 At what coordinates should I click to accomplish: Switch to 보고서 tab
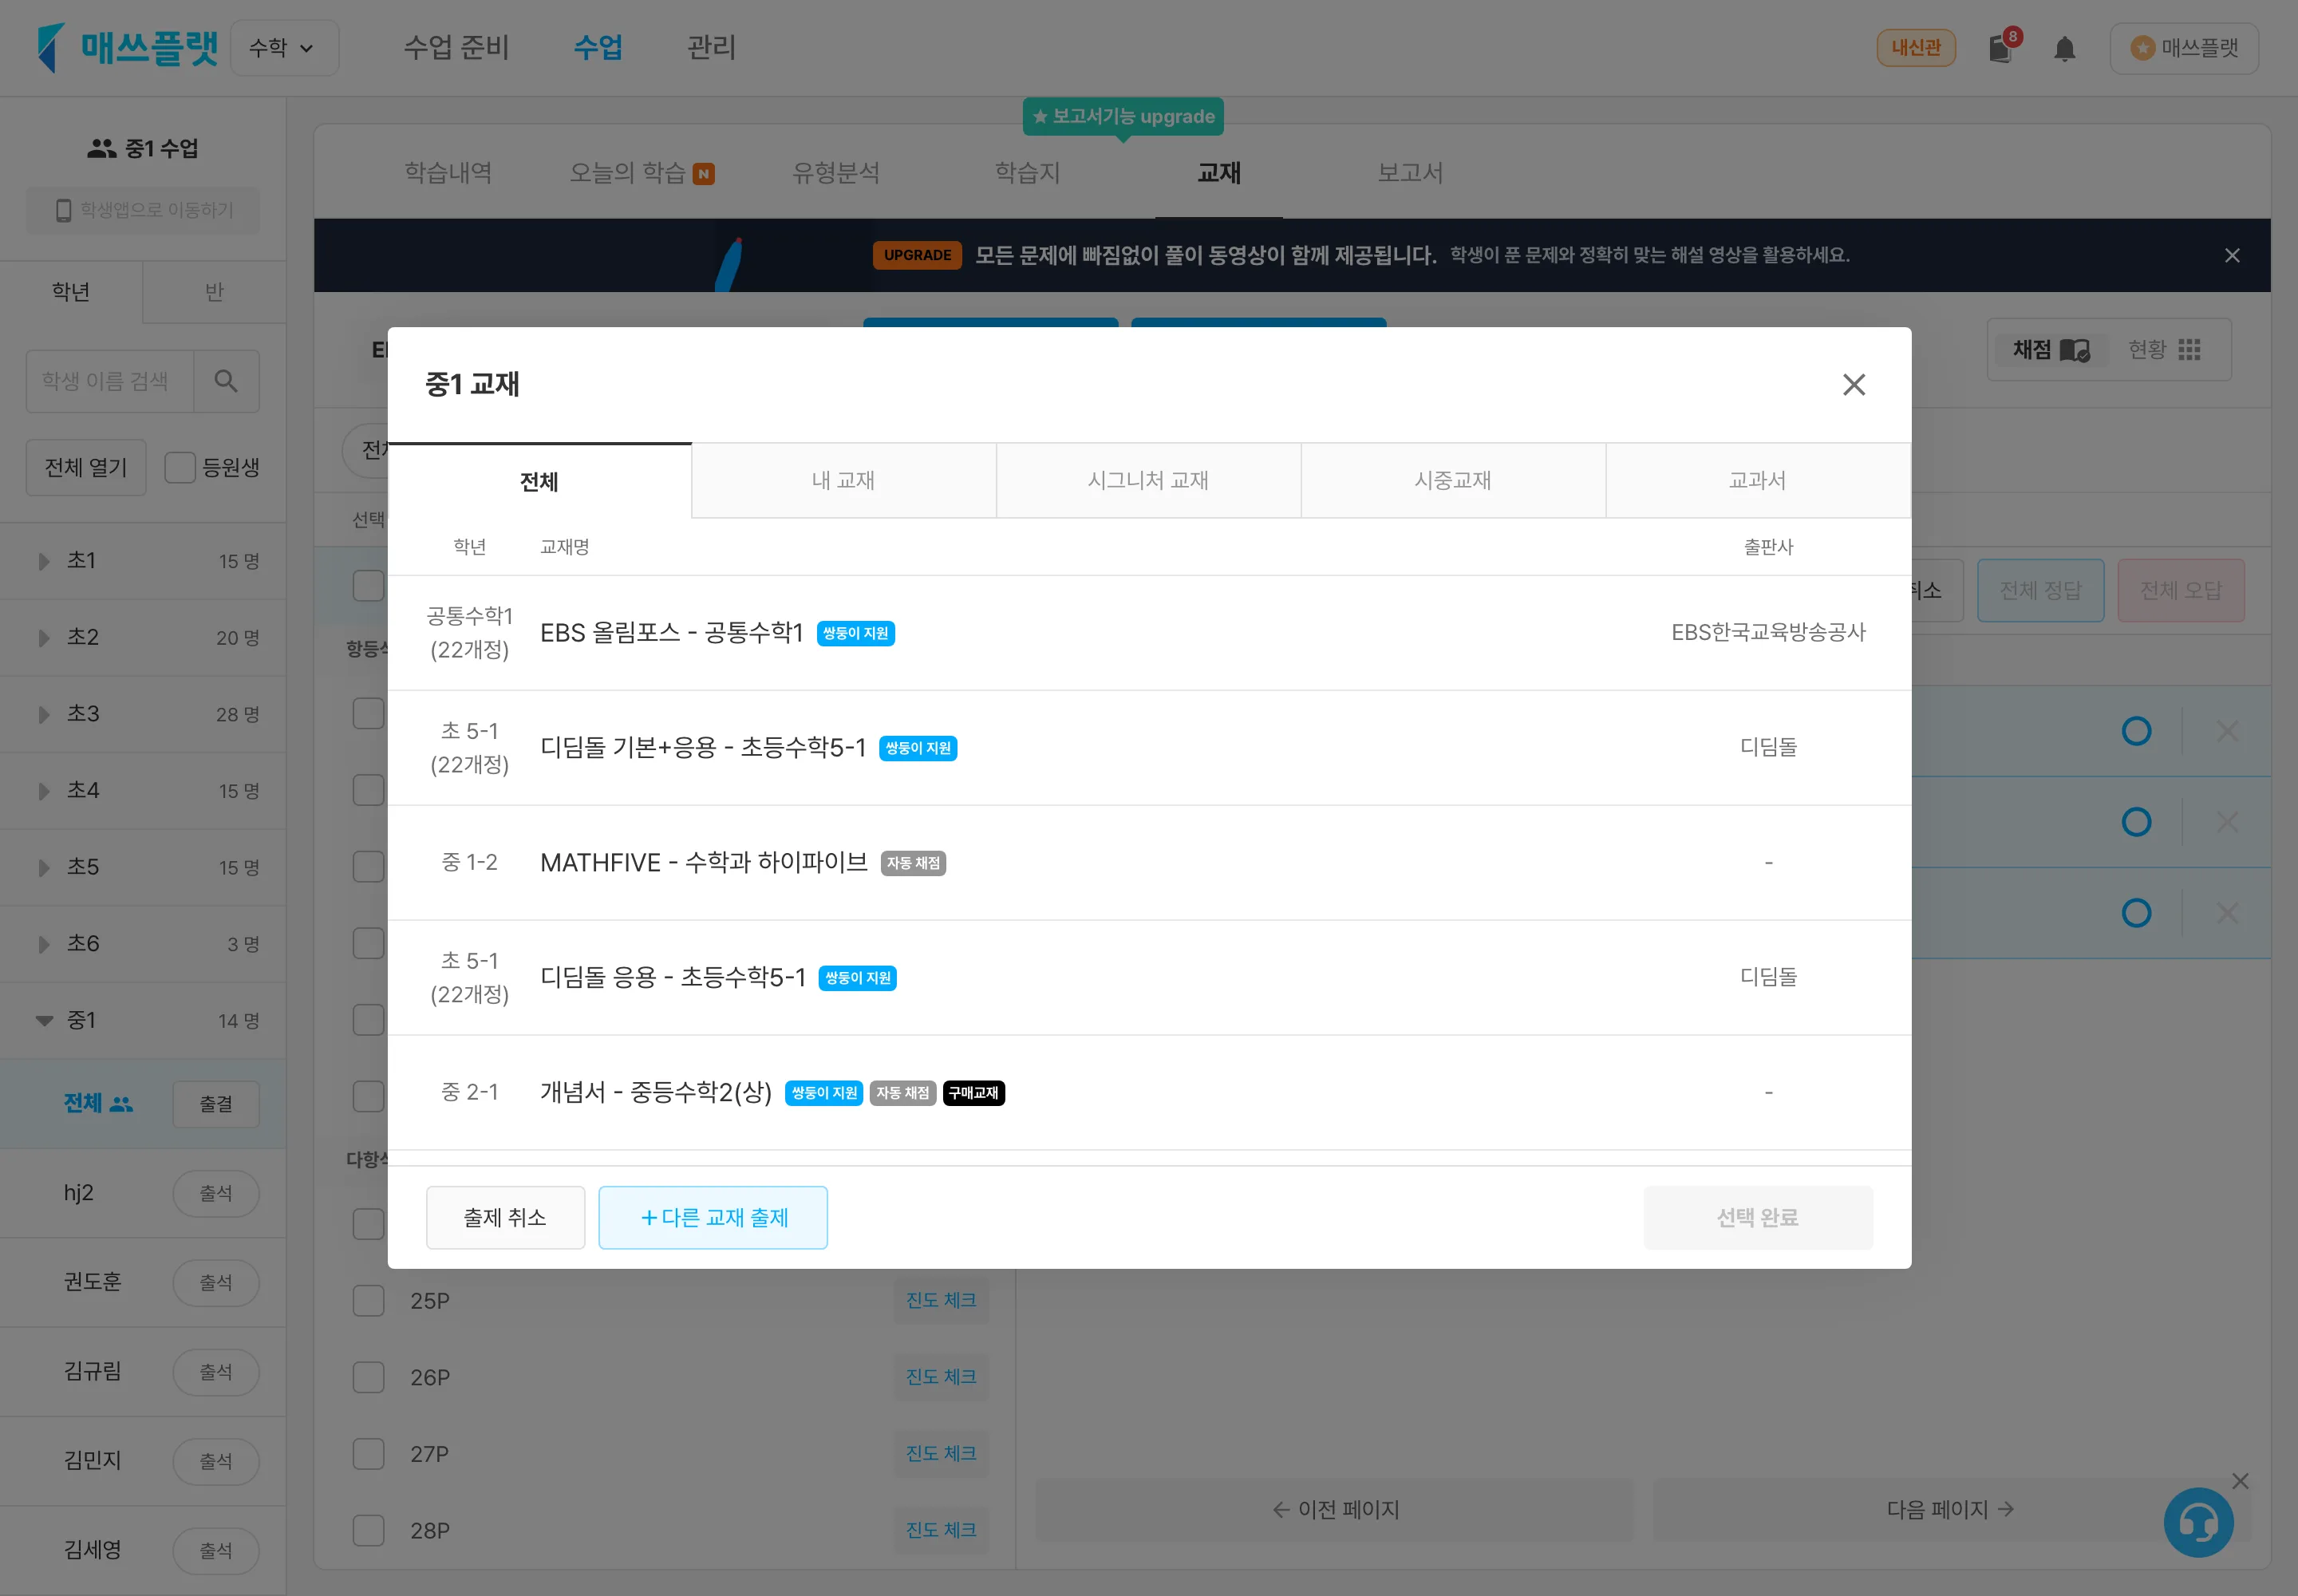[1410, 173]
